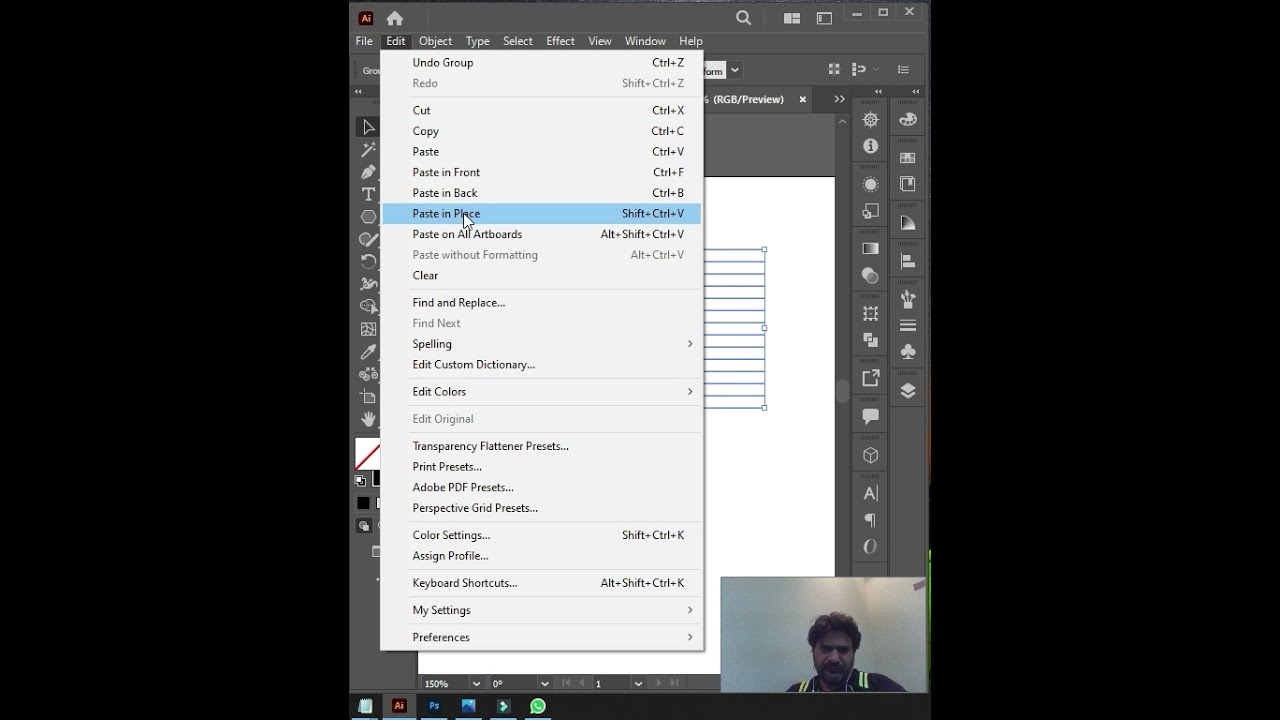Collapse the left tools panel arrows
The width and height of the screenshot is (1280, 720).
359,92
